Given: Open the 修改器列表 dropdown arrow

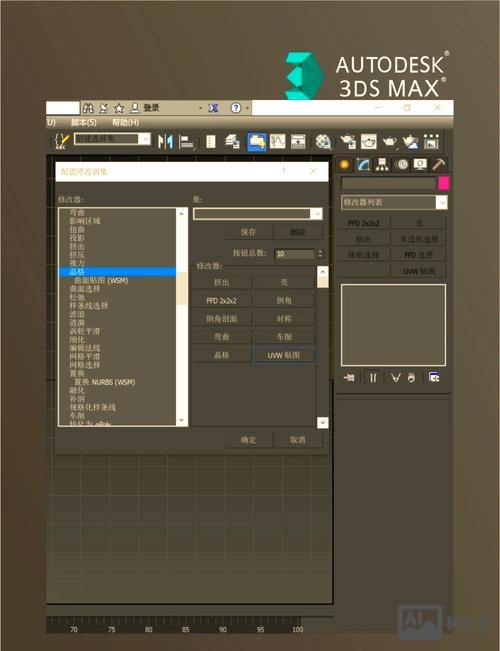Looking at the screenshot, I should click(x=441, y=203).
